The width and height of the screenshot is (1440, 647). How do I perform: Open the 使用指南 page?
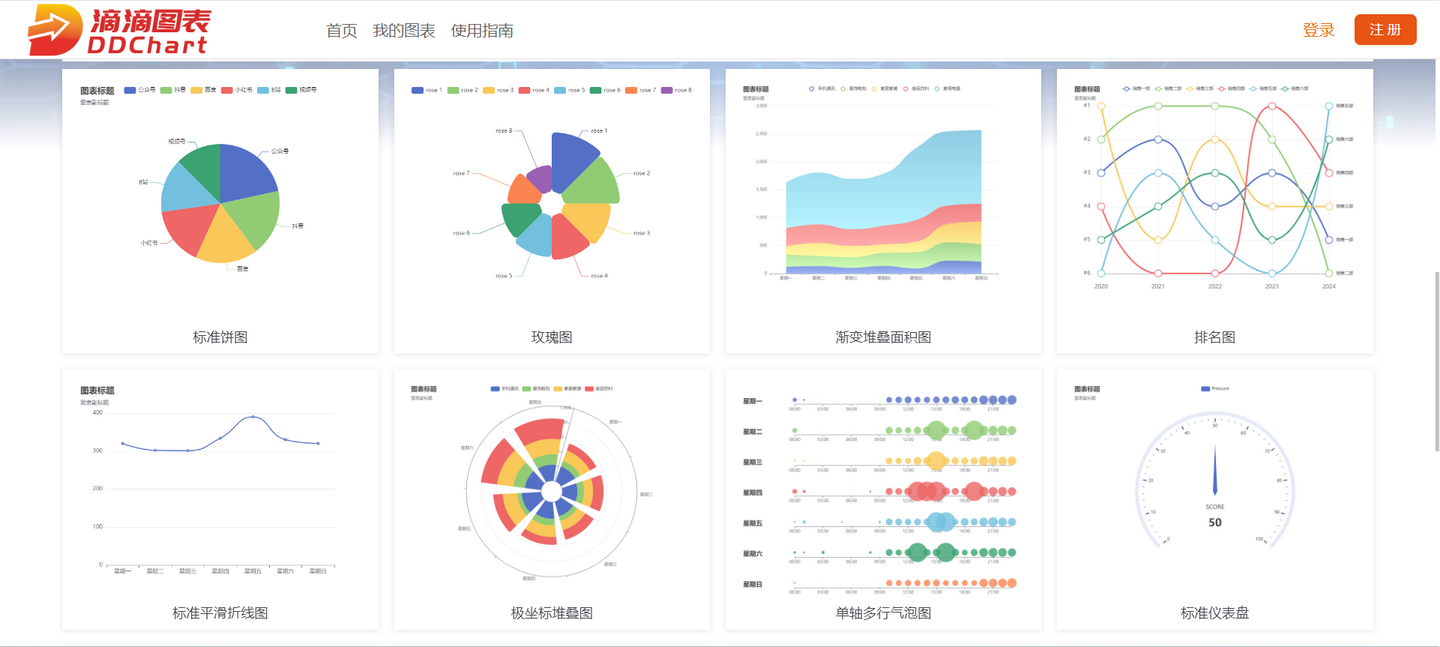[482, 30]
